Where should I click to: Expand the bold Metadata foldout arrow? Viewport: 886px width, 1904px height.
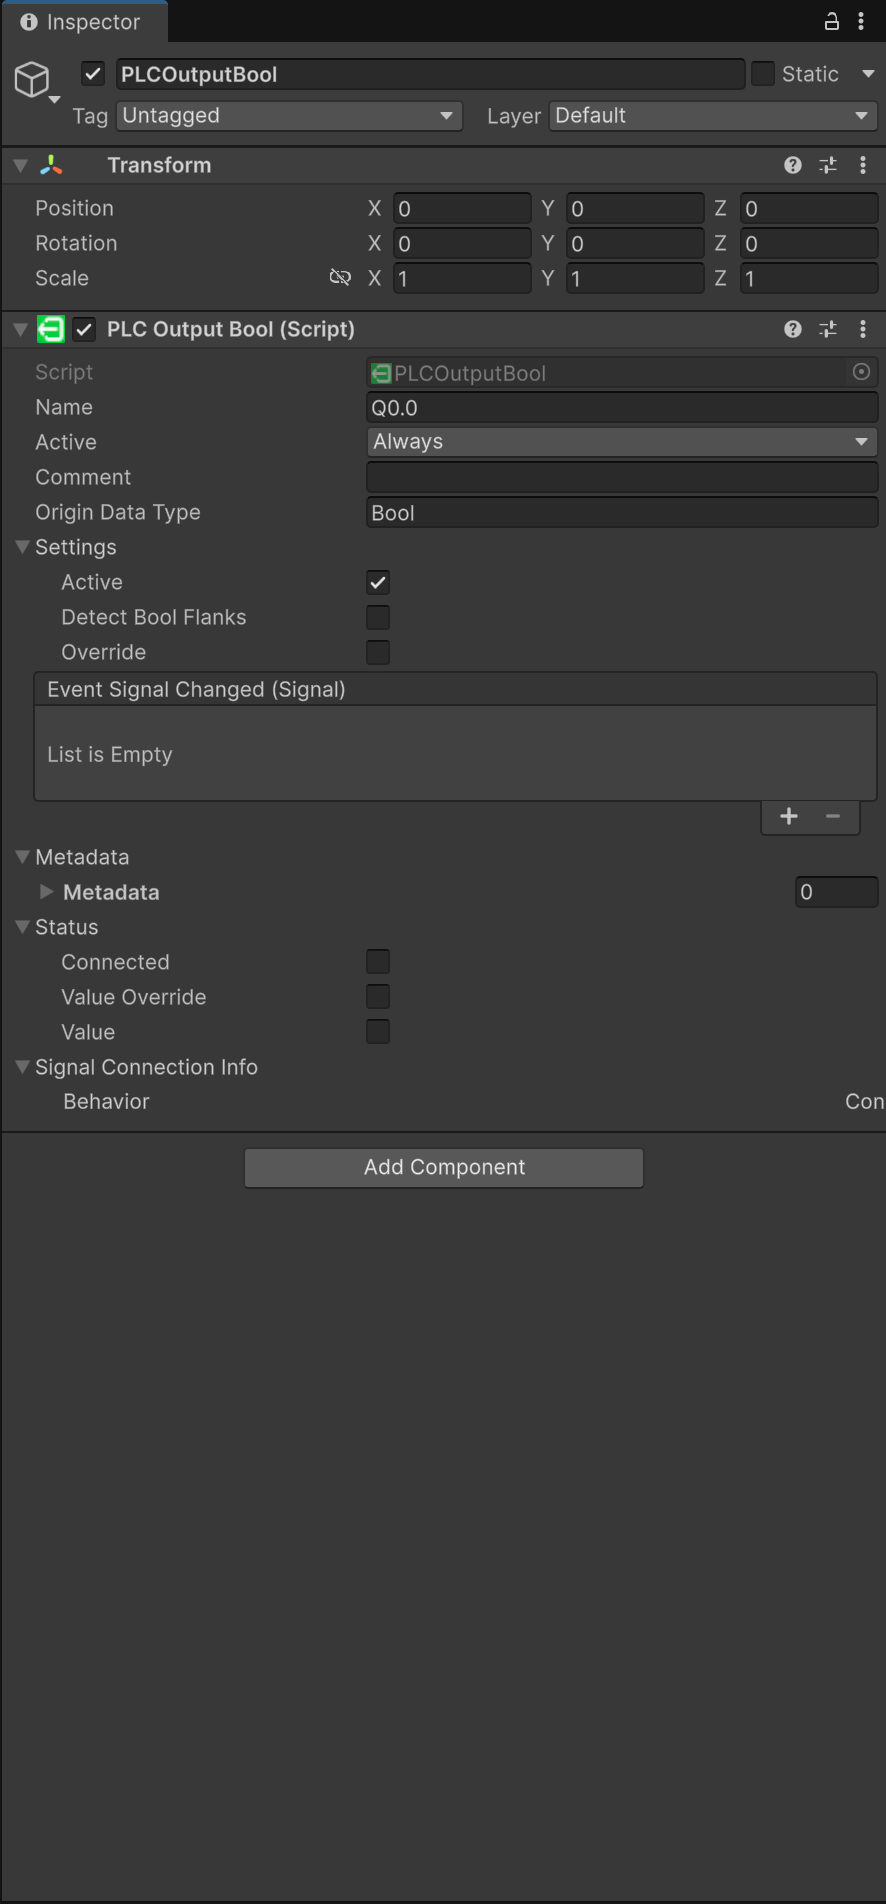tap(46, 892)
